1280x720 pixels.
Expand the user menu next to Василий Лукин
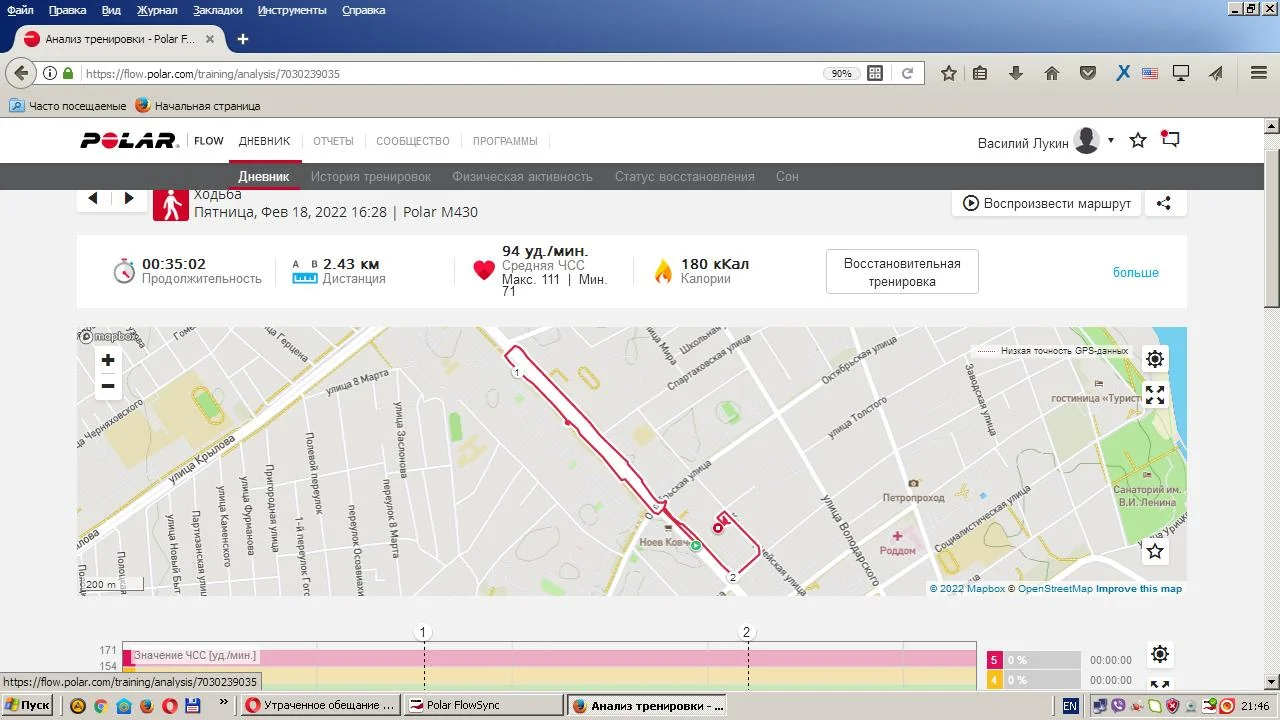(x=1111, y=140)
